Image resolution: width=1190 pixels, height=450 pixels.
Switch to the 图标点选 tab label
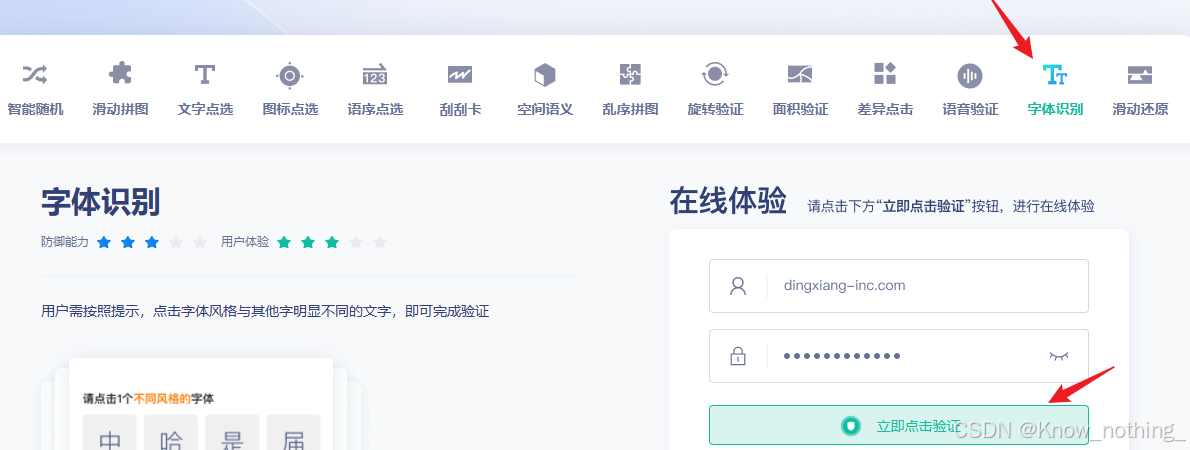290,109
